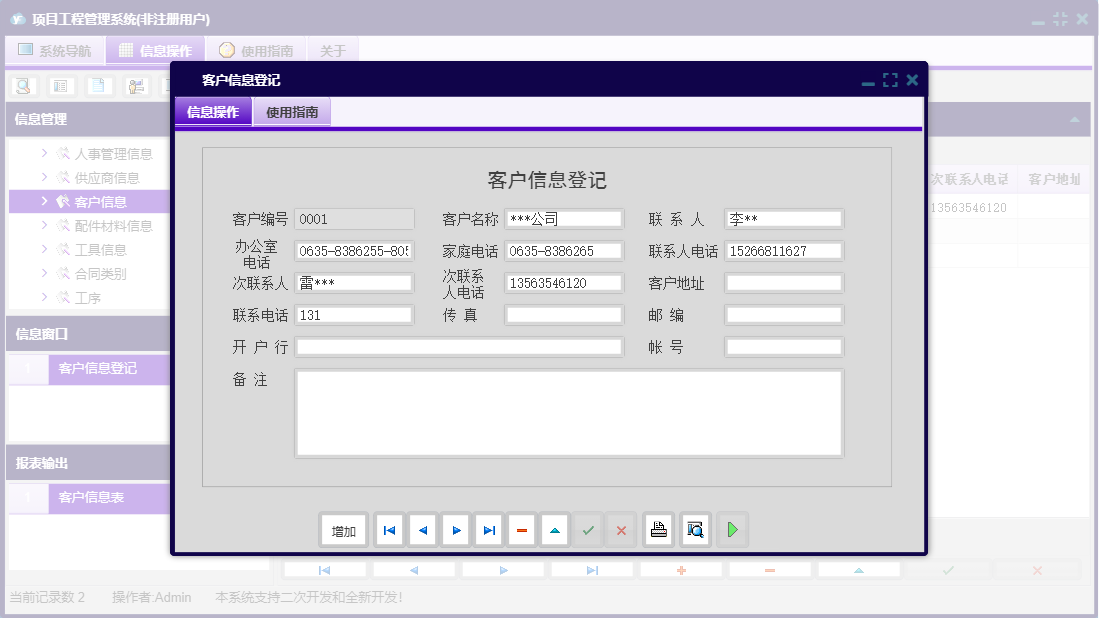Open print preview via magnifier-printer icon
Screen dimensions: 1099x618
tap(695, 529)
